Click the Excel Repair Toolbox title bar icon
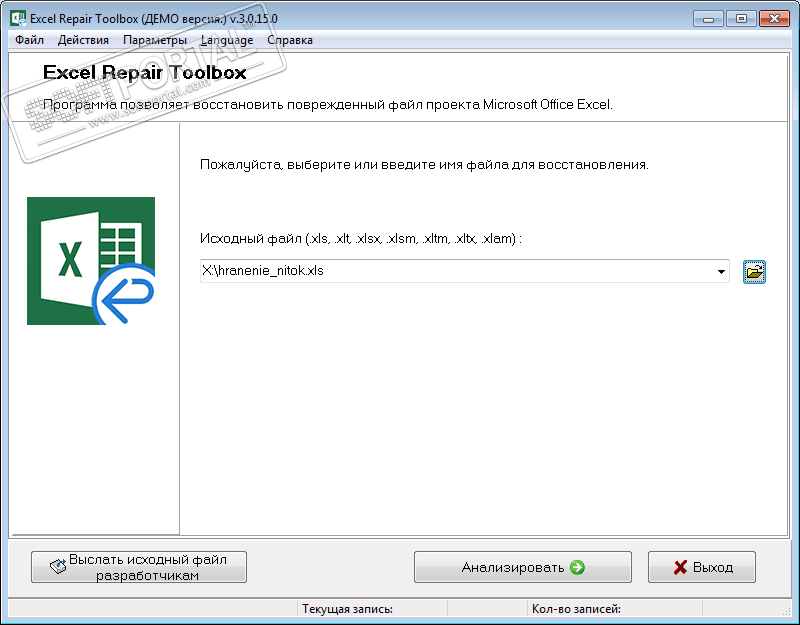 click(18, 18)
